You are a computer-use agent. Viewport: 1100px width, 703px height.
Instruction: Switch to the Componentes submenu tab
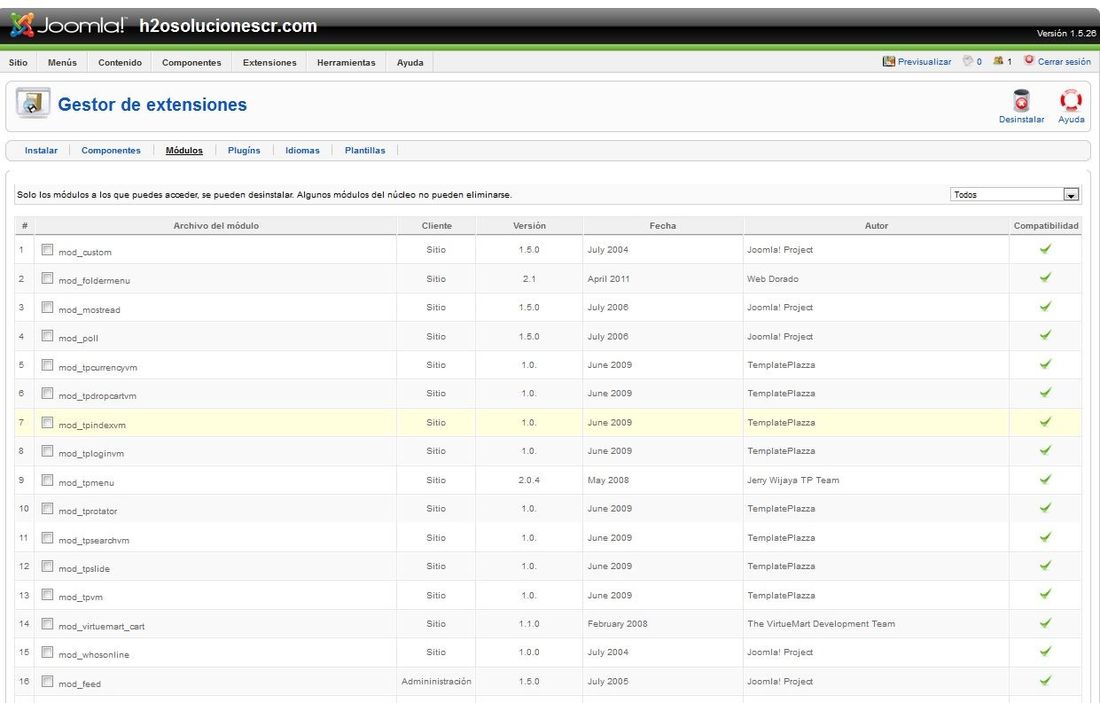(111, 150)
